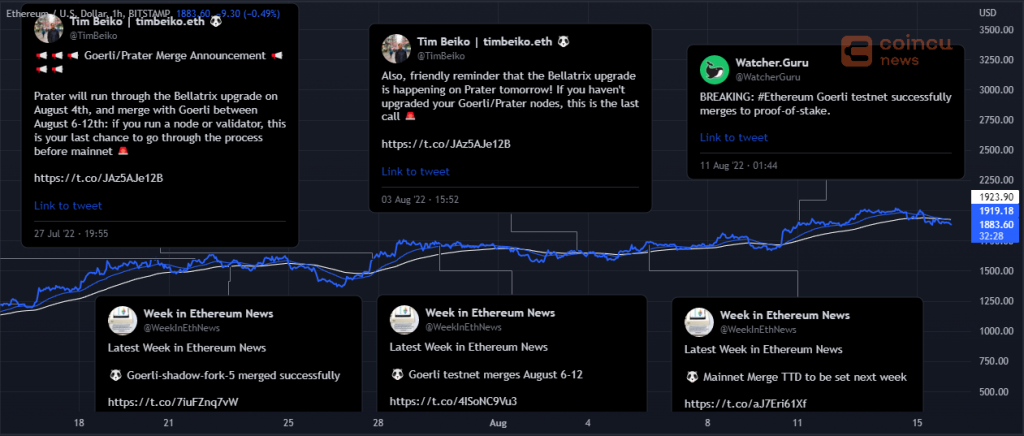Click avatar of Goerli testnet merges tweet card
1024x436 pixels.
click(404, 320)
